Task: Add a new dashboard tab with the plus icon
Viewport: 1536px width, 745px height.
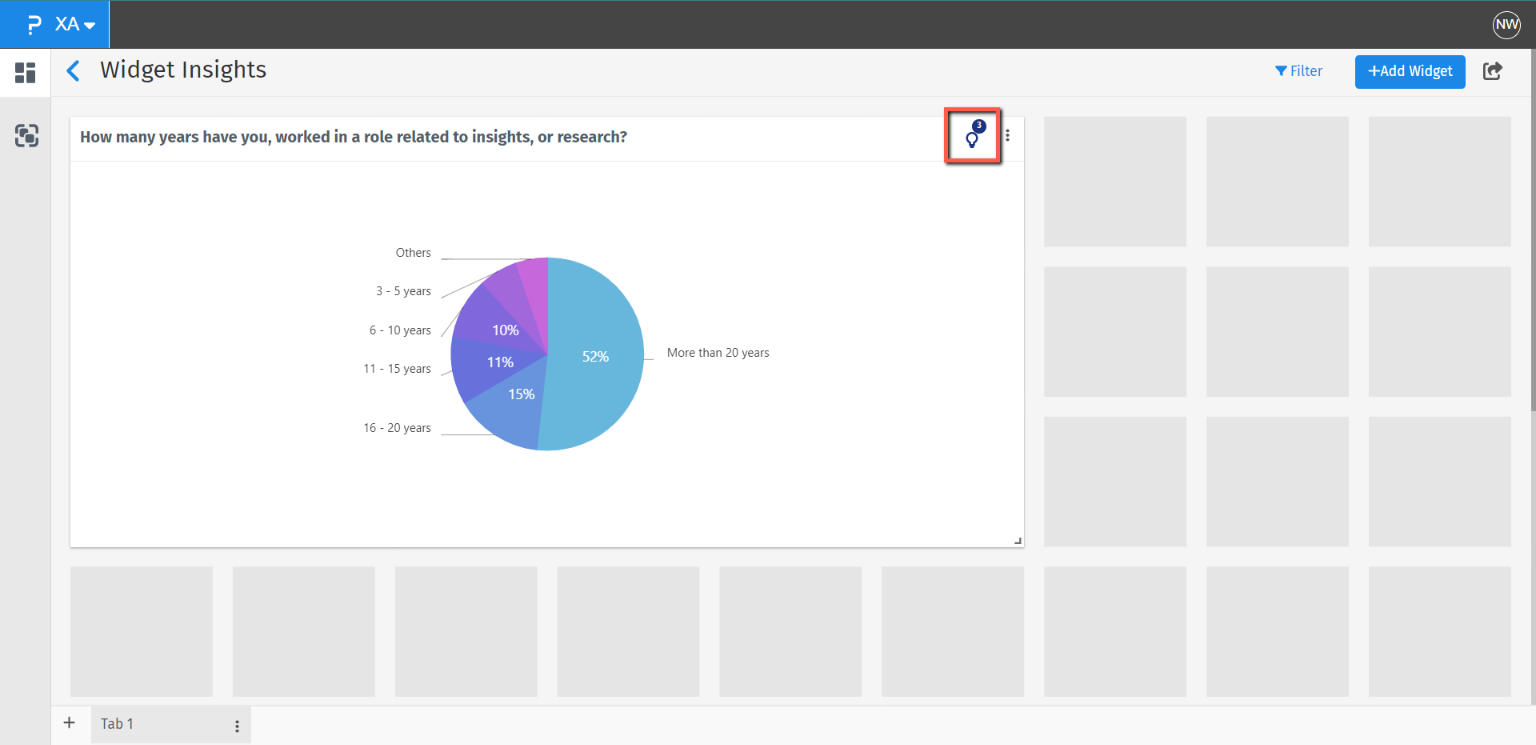Action: click(69, 722)
